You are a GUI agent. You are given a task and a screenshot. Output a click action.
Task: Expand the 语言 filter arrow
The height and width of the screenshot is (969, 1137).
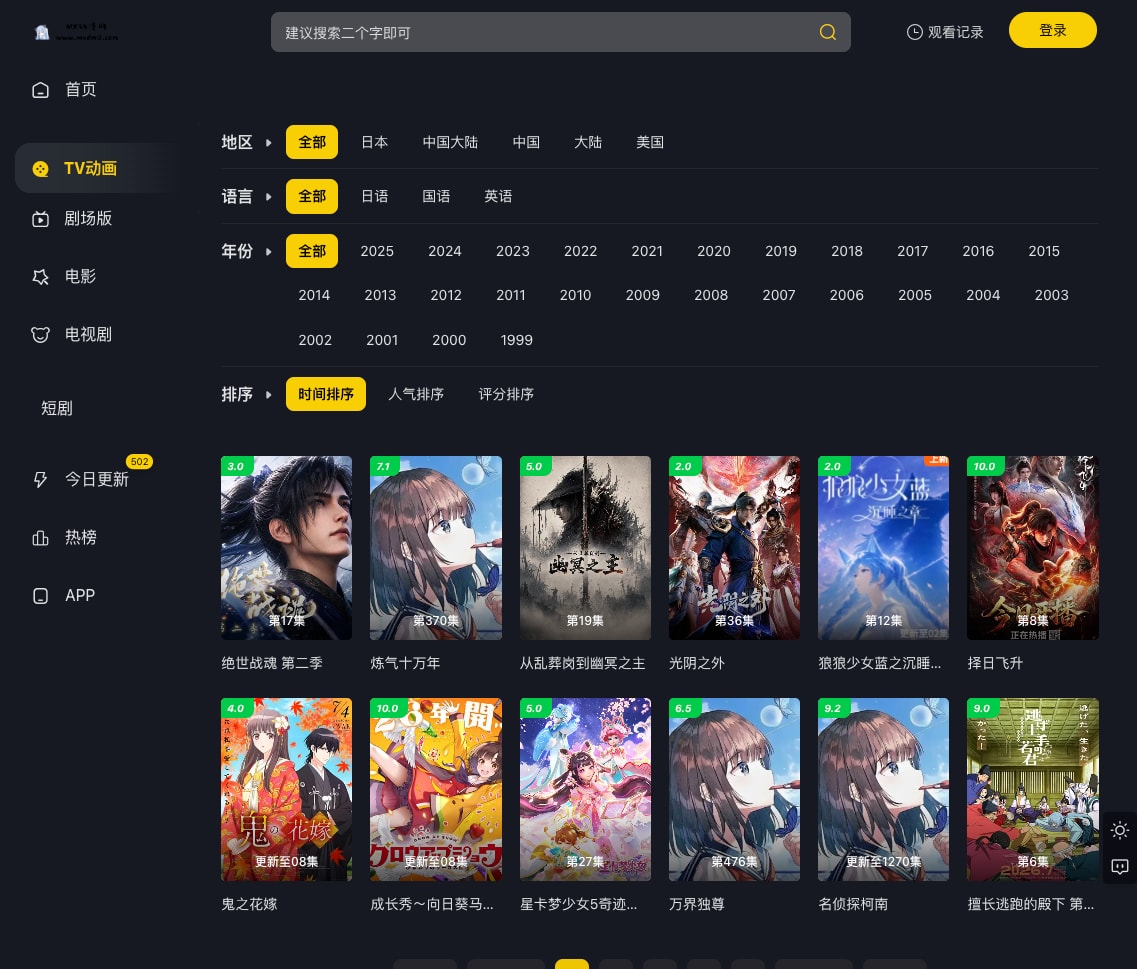click(x=268, y=197)
